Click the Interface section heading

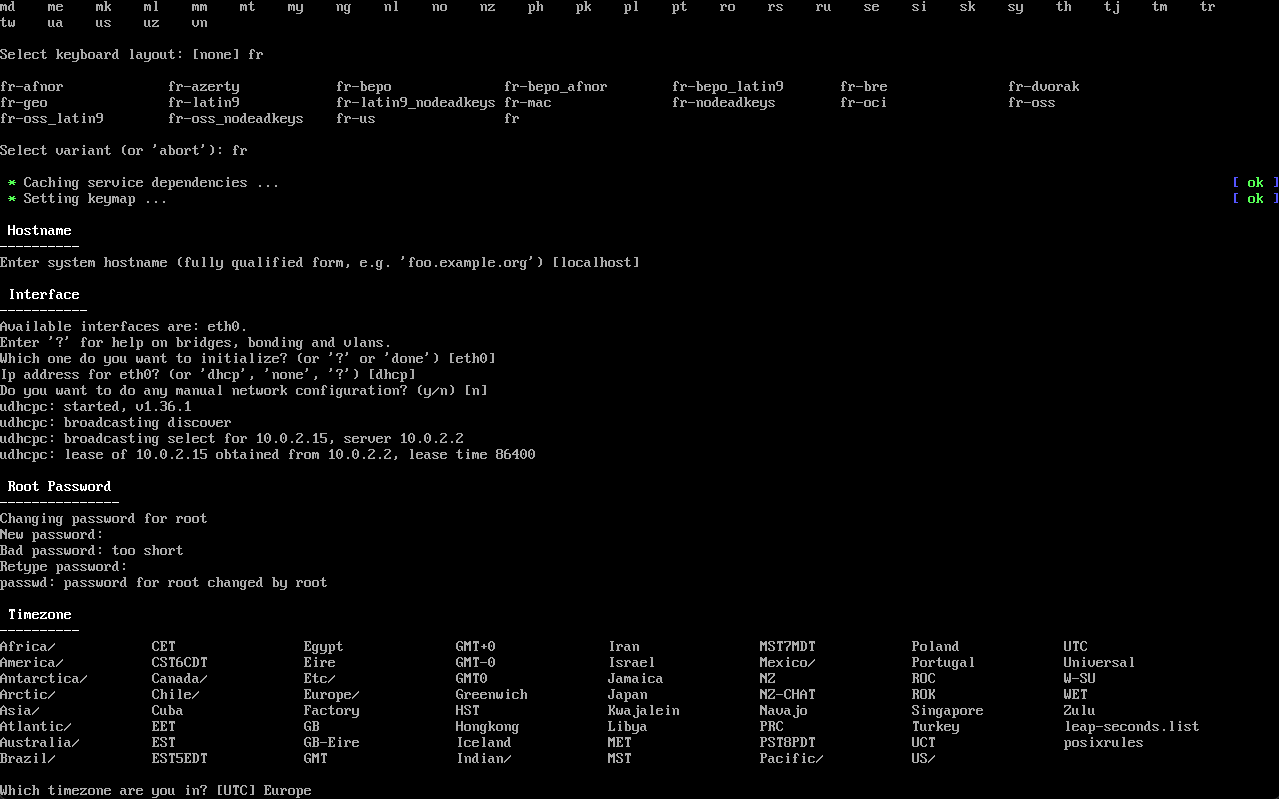(x=43, y=294)
